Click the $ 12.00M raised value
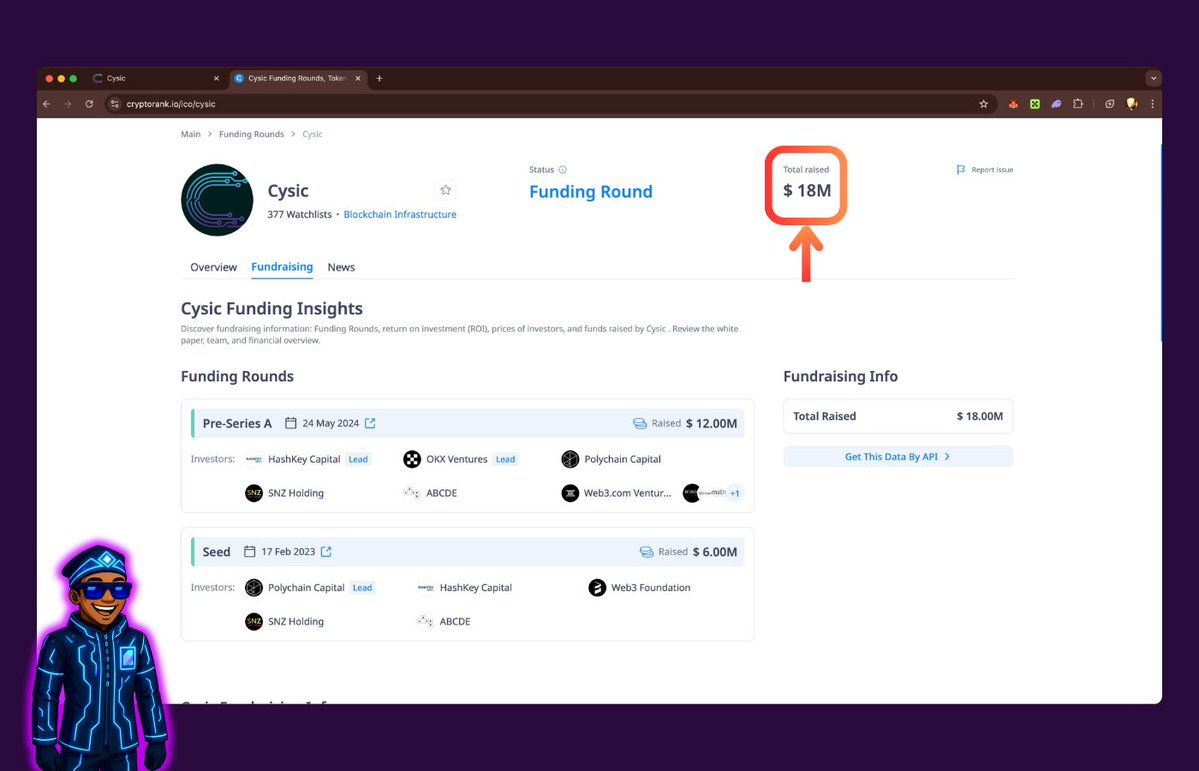This screenshot has height=771, width=1199. click(711, 423)
